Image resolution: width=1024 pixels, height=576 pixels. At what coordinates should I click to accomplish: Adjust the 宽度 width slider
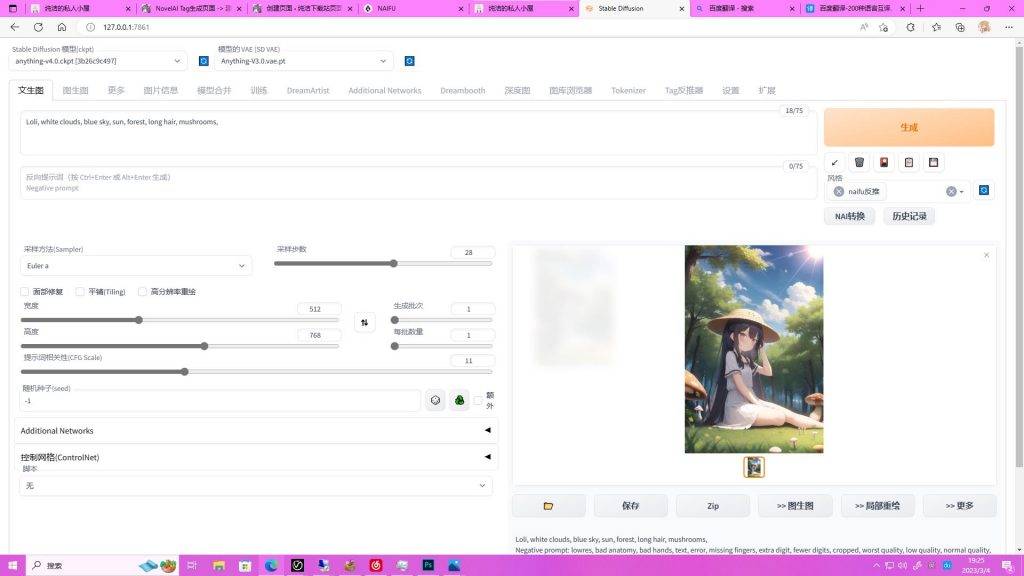[180, 320]
